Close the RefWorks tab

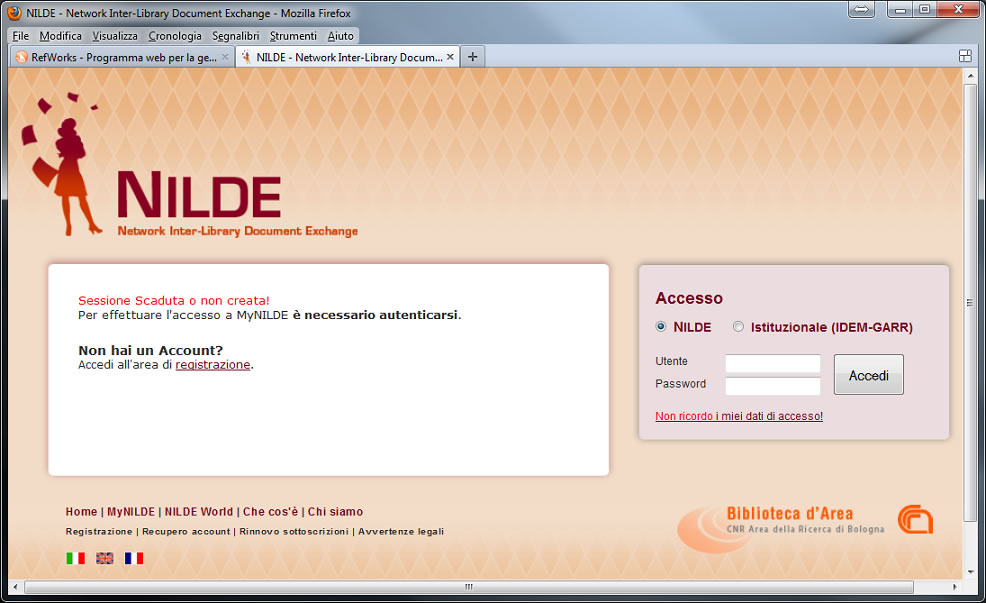(x=225, y=57)
